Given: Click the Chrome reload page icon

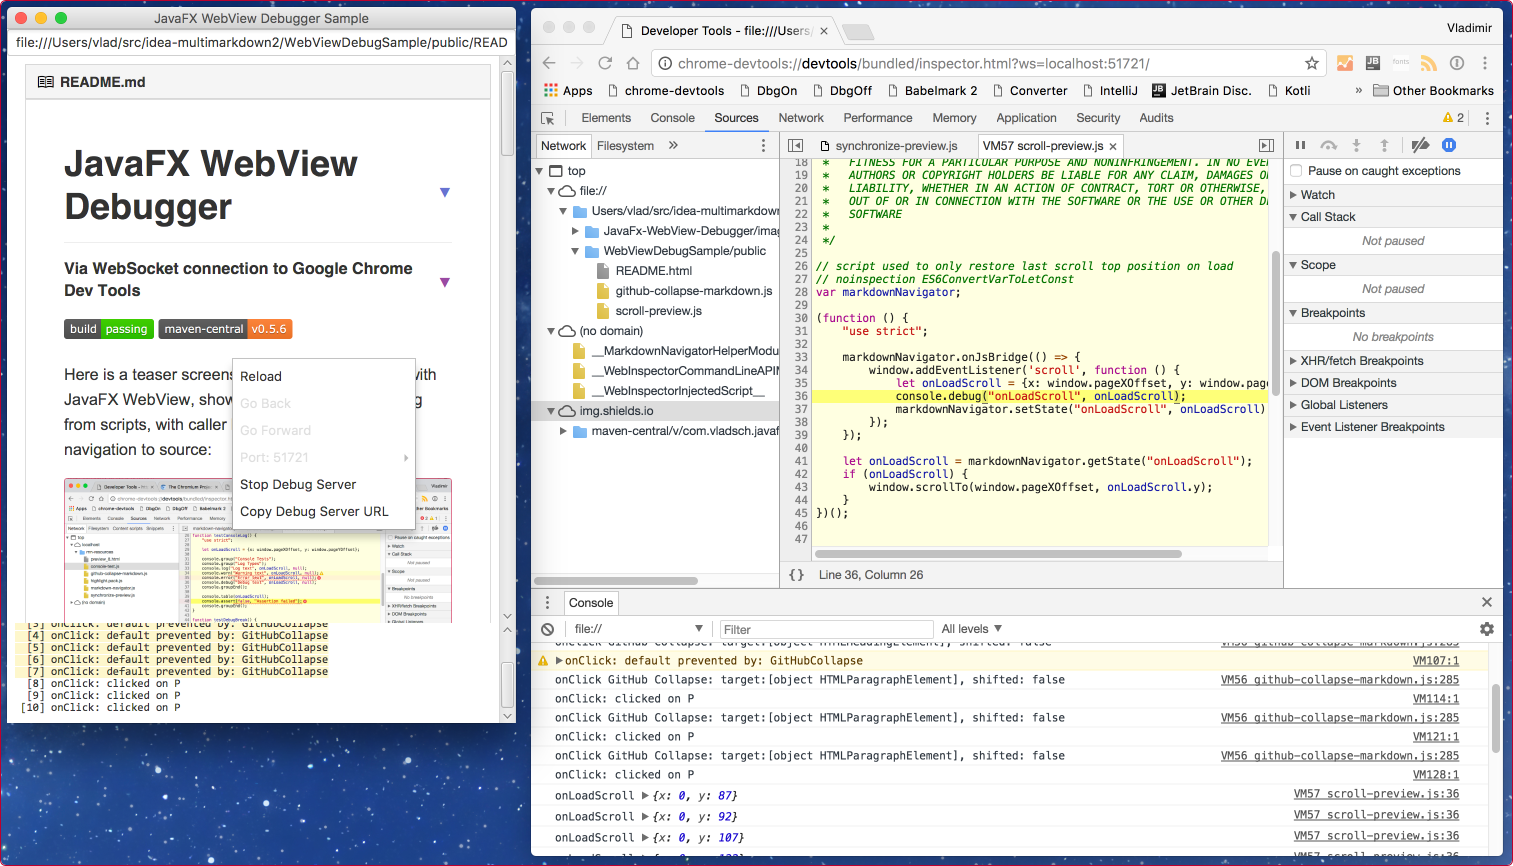Looking at the screenshot, I should (605, 63).
